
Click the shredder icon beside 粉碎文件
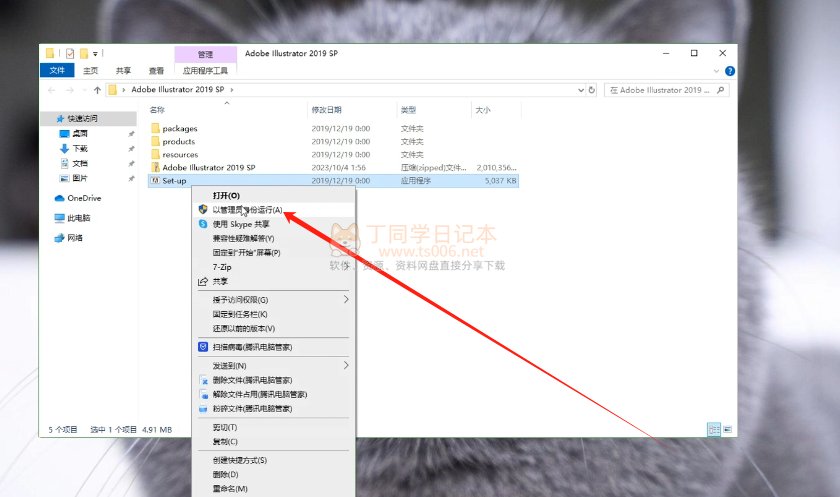tap(203, 409)
